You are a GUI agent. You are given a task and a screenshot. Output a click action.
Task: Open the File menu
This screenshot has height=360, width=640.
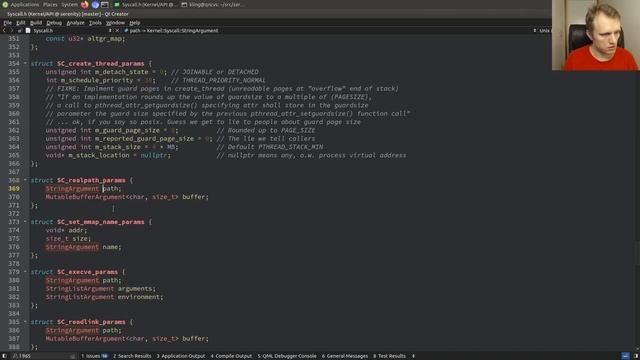pos(8,22)
